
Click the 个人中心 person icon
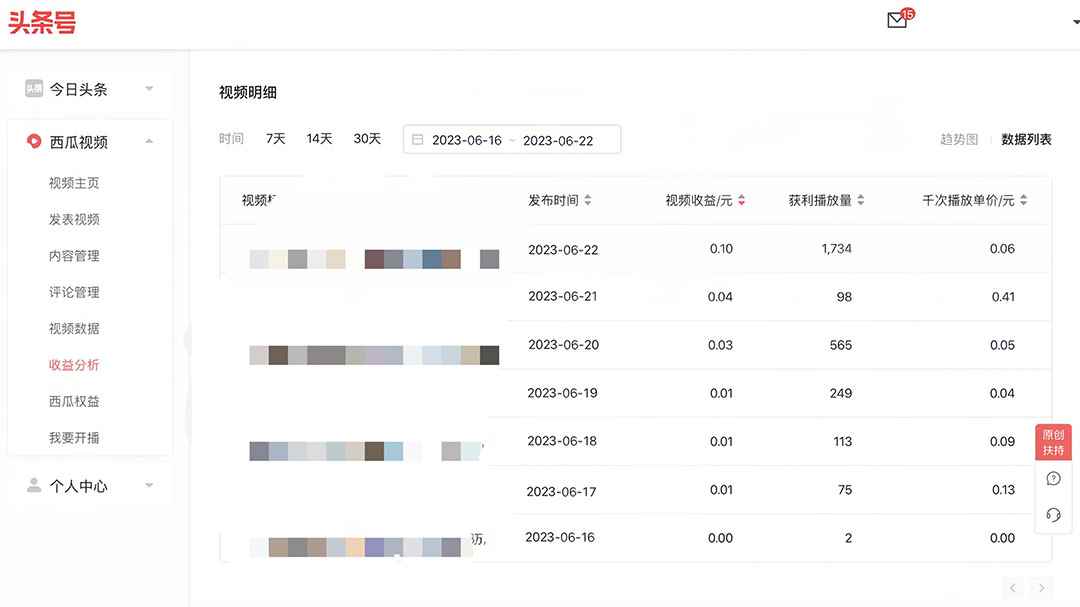pos(34,485)
